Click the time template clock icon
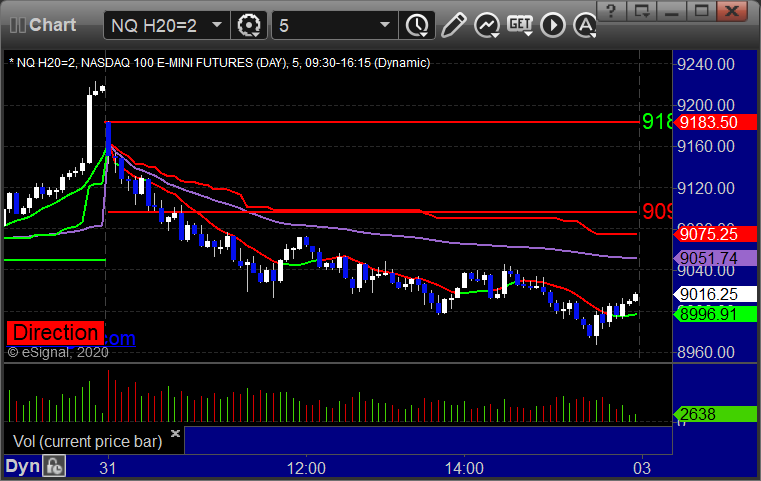 pyautogui.click(x=416, y=24)
